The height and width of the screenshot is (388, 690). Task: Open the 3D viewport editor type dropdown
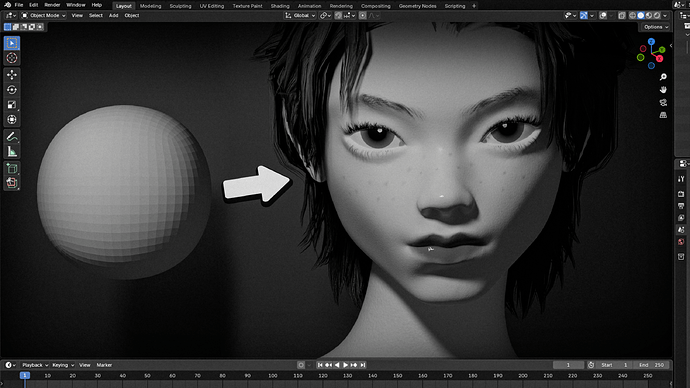coord(11,15)
